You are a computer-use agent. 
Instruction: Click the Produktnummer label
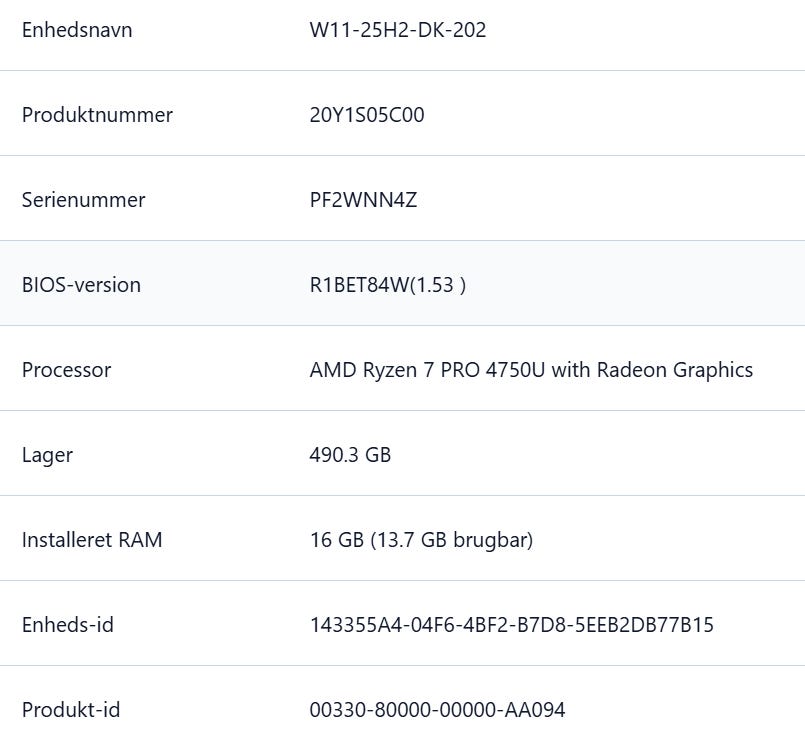point(97,115)
